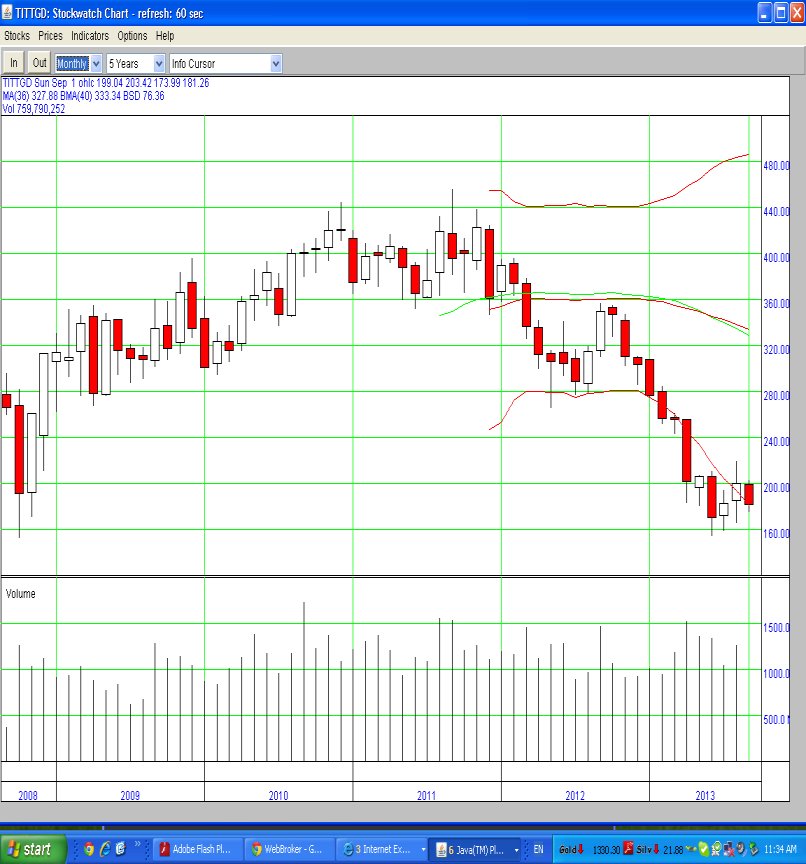Maximize the Stockwatch Chart window
Viewport: 806px width, 864px height.
(x=781, y=12)
